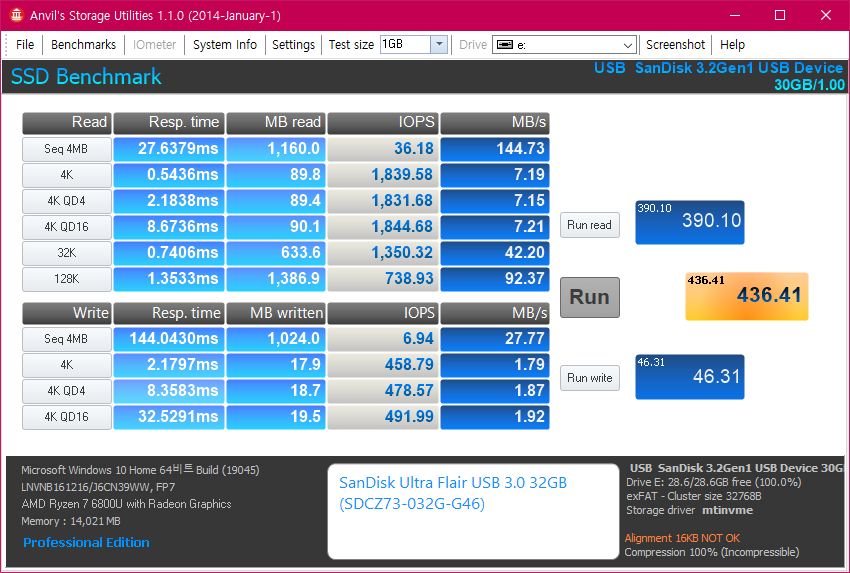Select the write 4K test button
The width and height of the screenshot is (850, 573).
pyautogui.click(x=67, y=365)
